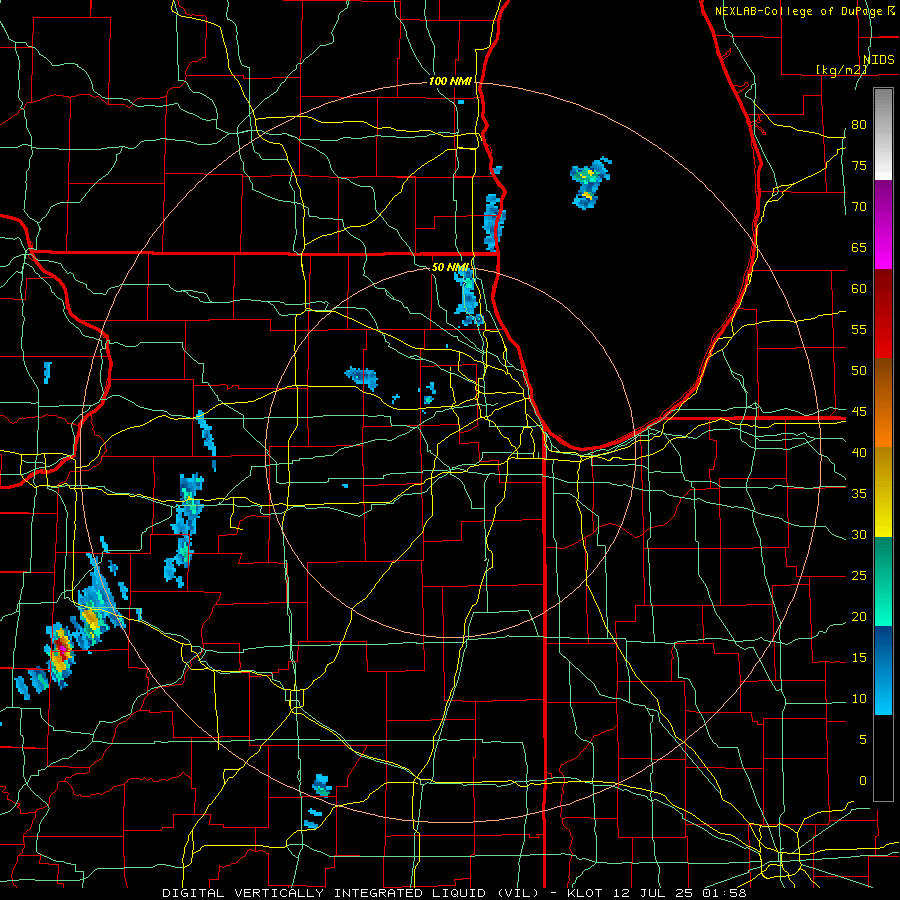
Task: Click the legend value 60
Action: (x=859, y=289)
